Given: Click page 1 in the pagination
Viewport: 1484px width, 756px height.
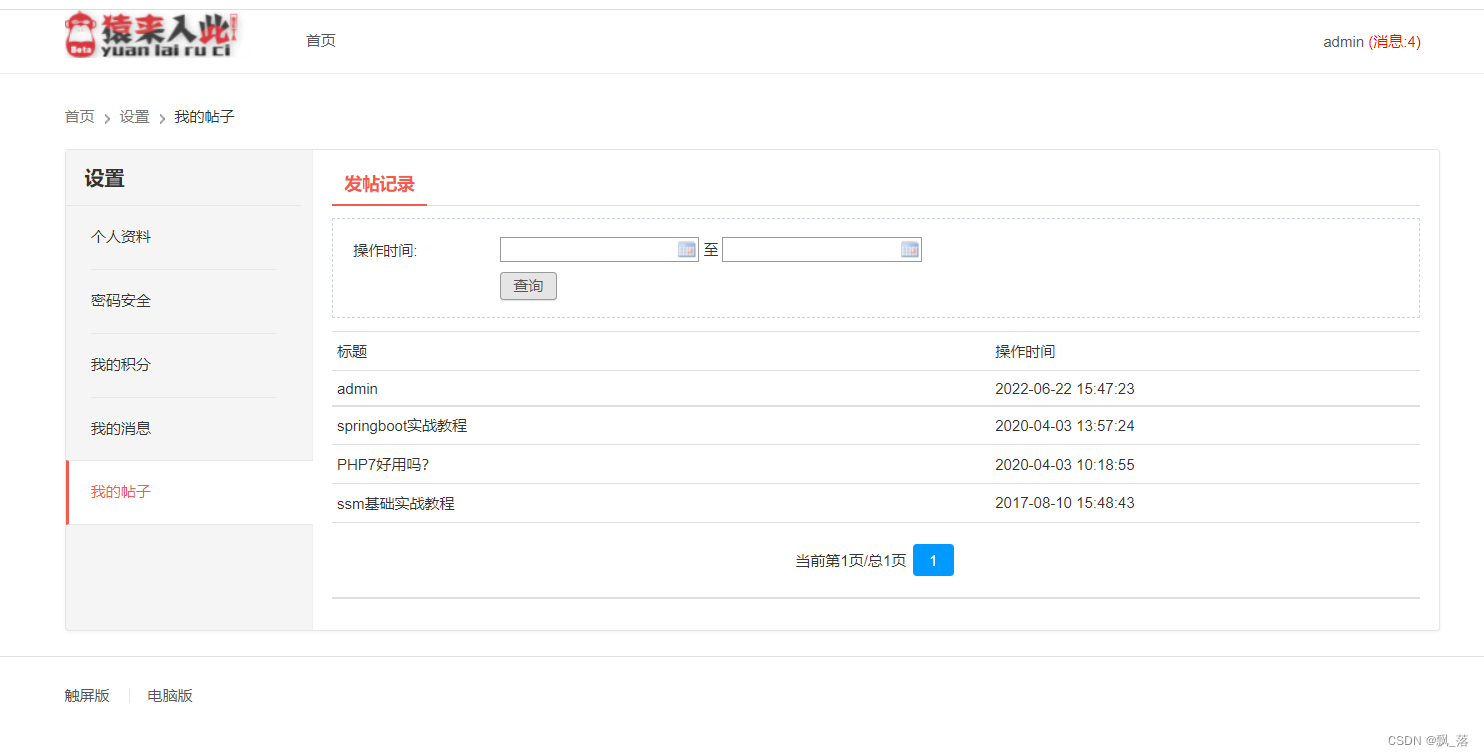Looking at the screenshot, I should [x=932, y=560].
